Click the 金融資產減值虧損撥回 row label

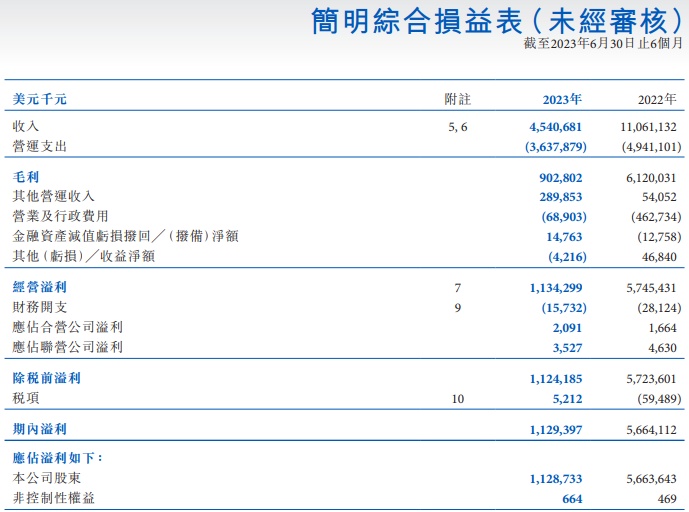pyautogui.click(x=125, y=236)
